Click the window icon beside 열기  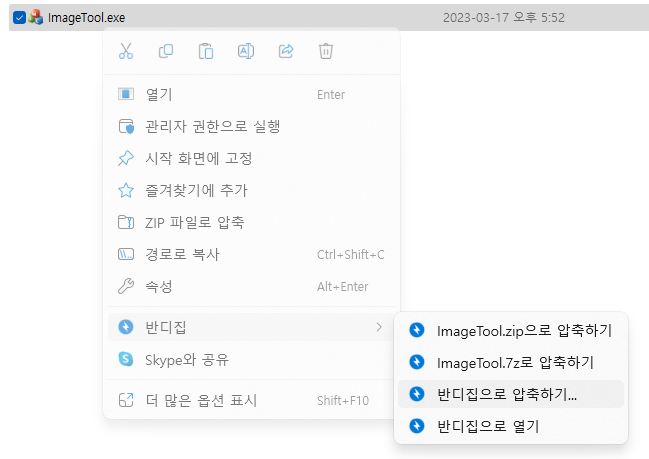click(x=126, y=94)
